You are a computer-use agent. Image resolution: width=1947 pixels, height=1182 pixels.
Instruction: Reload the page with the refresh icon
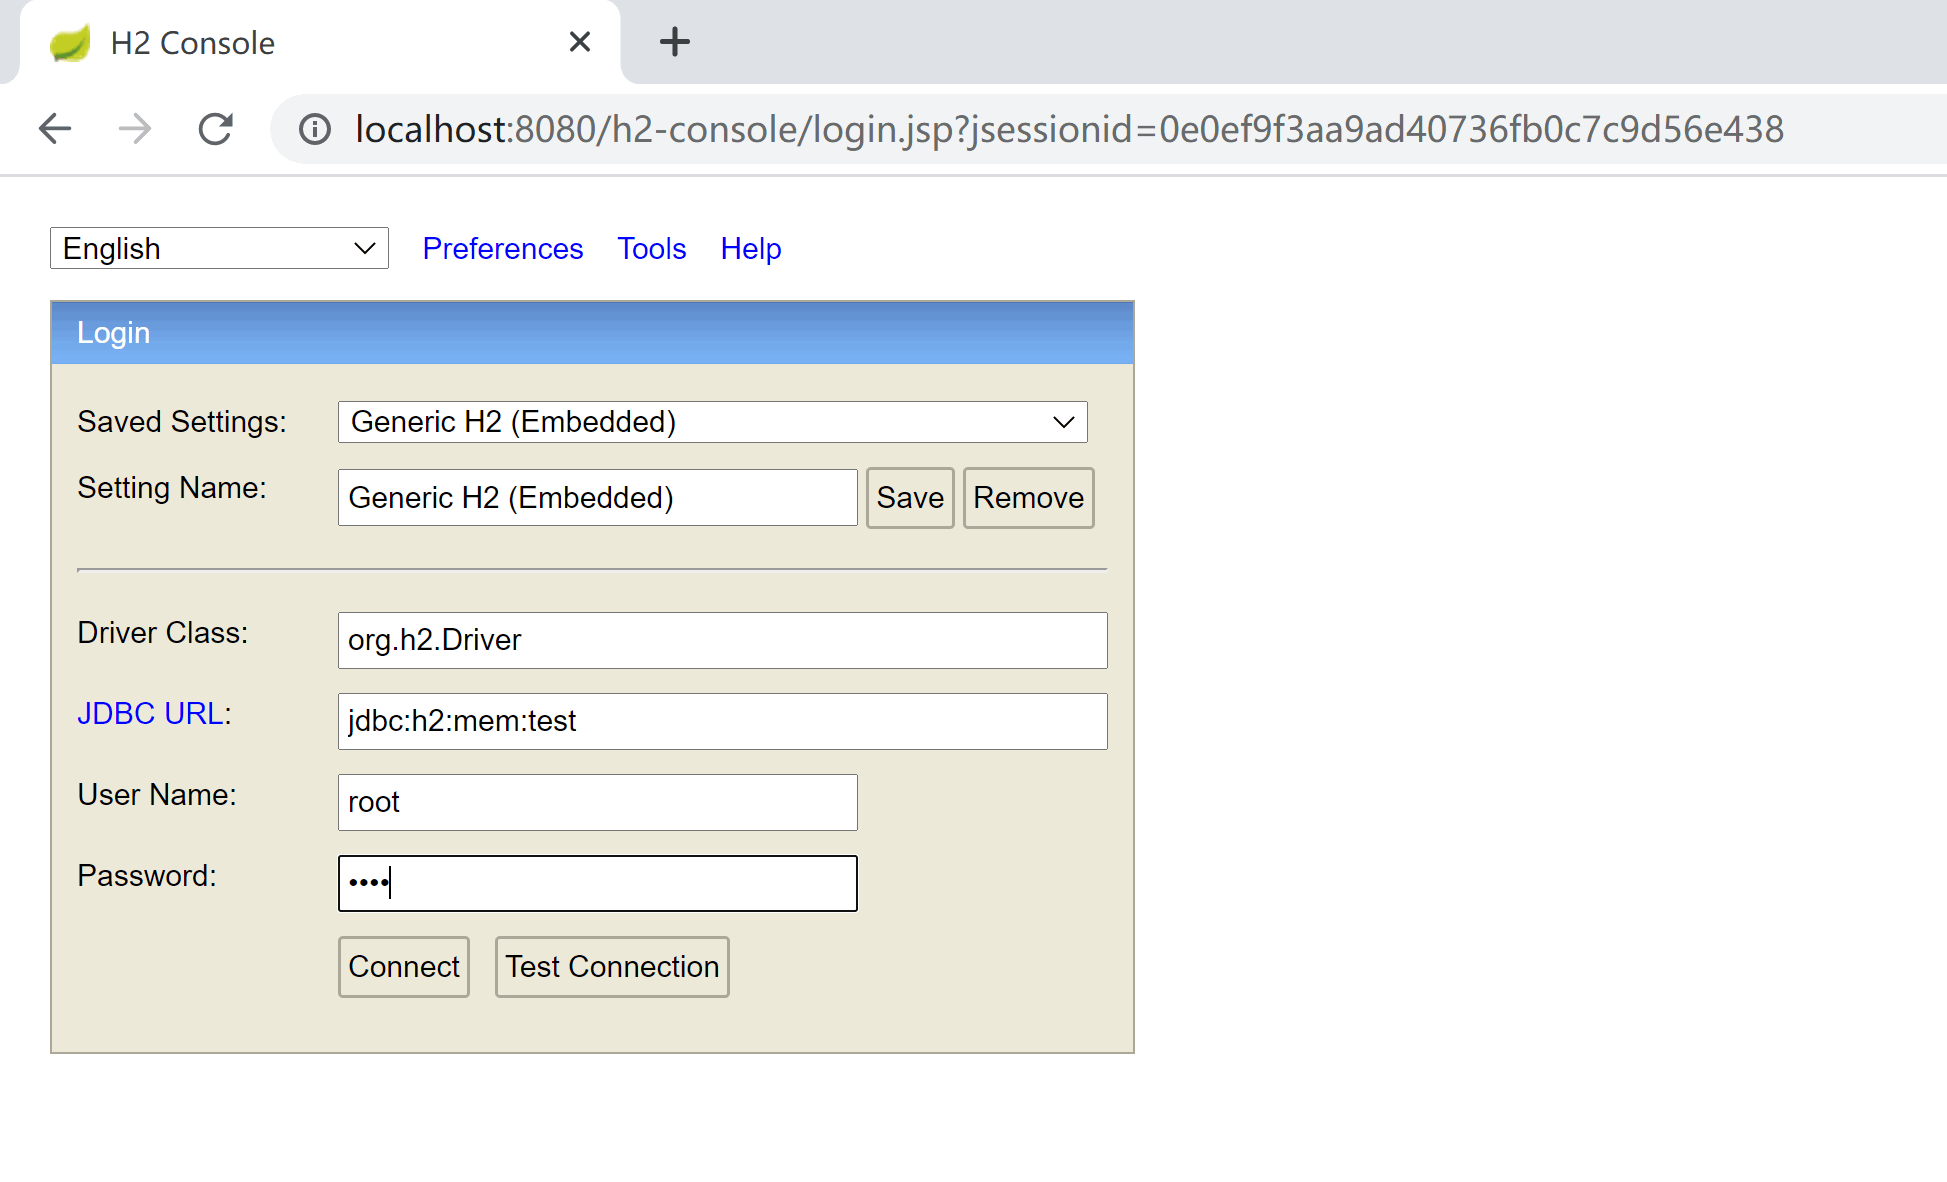point(215,129)
